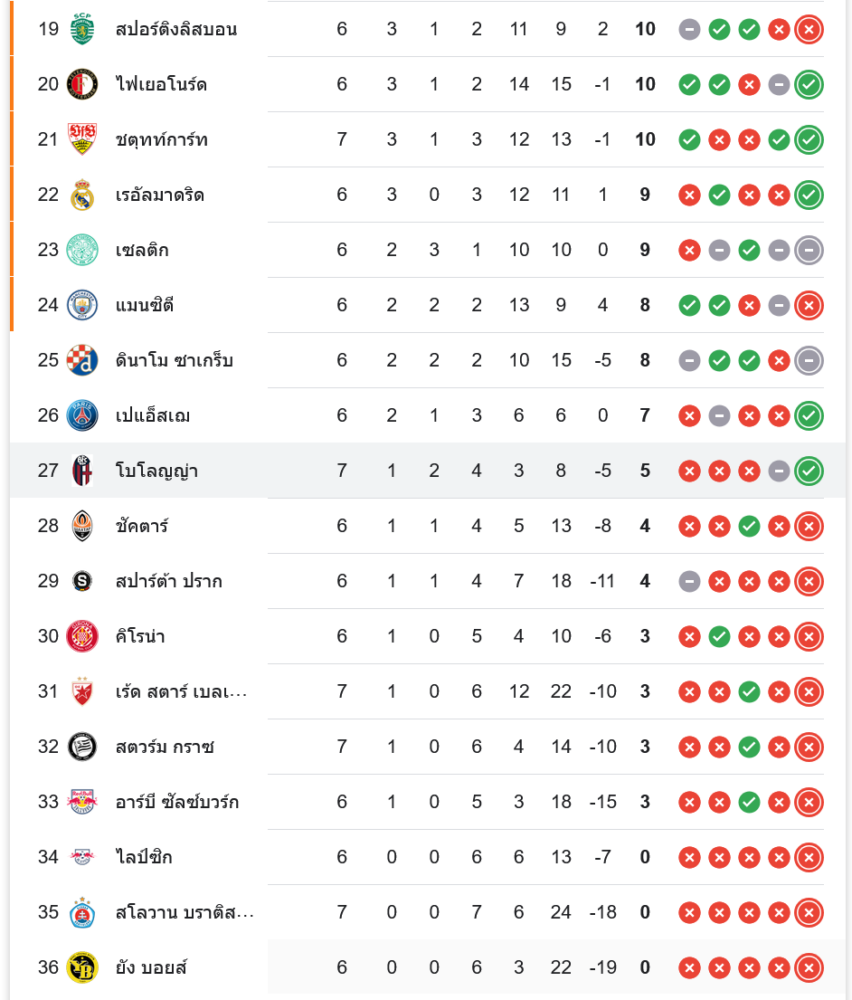
Task: Open the เรอัลมาดริด team link
Action: click(x=160, y=194)
